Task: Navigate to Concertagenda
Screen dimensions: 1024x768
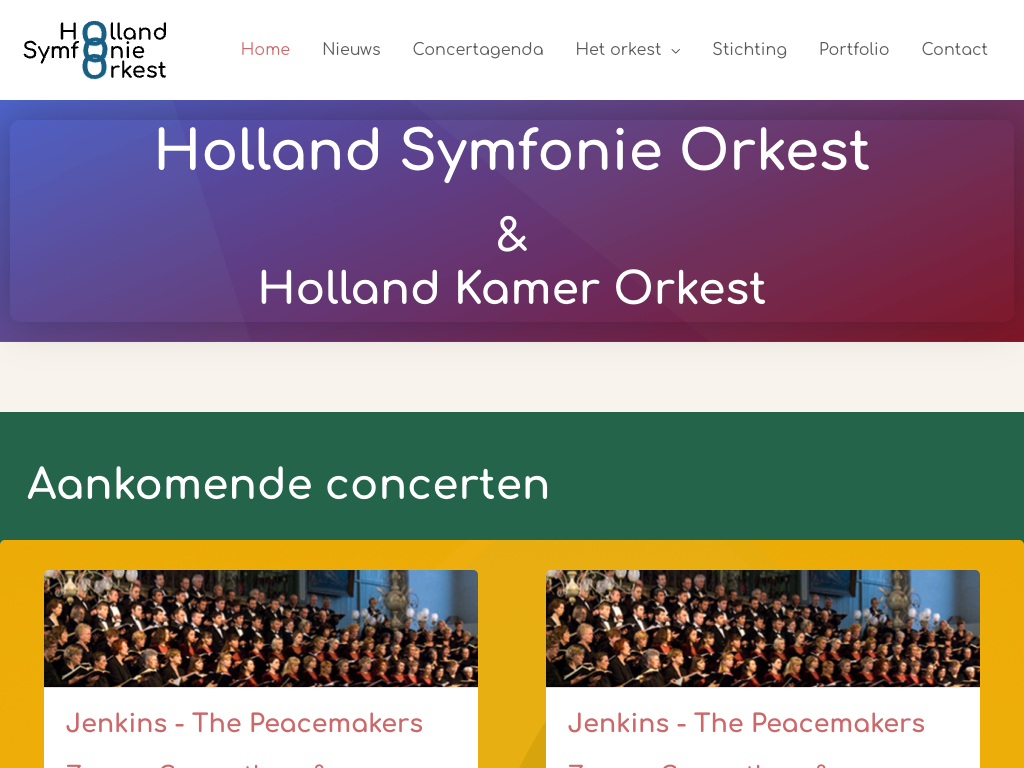Action: (x=478, y=50)
